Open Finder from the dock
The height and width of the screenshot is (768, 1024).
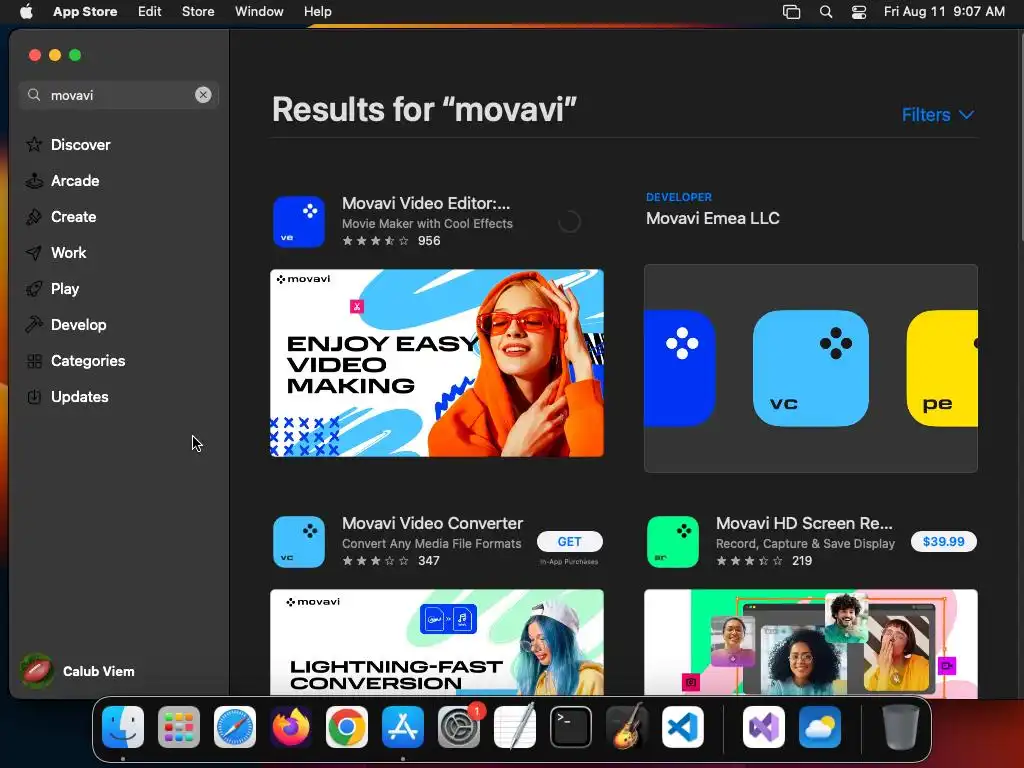coord(123,727)
